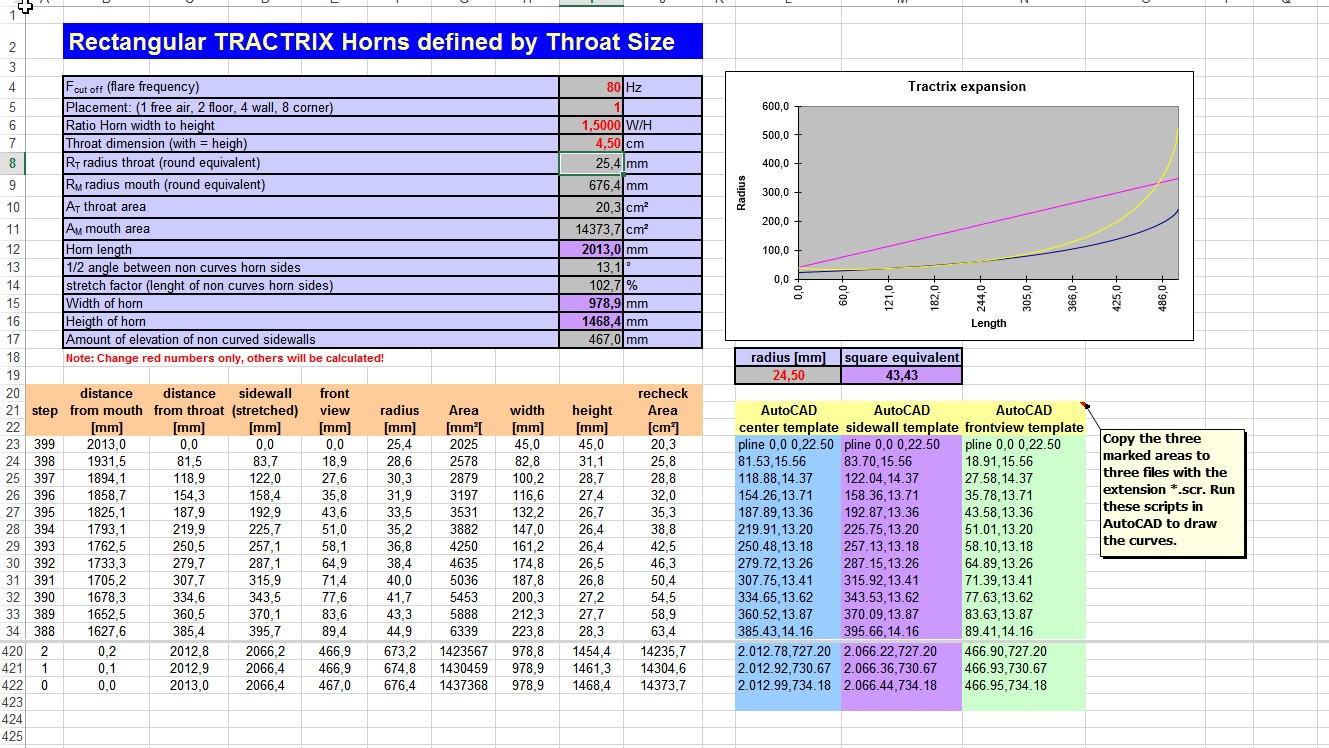Image resolution: width=1329 pixels, height=748 pixels.
Task: Select the Hz unit cell
Action: pos(664,87)
